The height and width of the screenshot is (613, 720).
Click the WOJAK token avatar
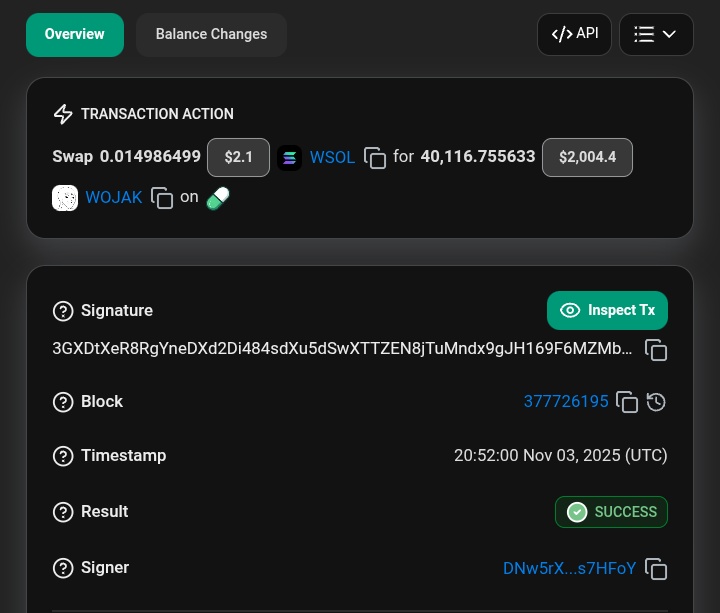pos(65,198)
